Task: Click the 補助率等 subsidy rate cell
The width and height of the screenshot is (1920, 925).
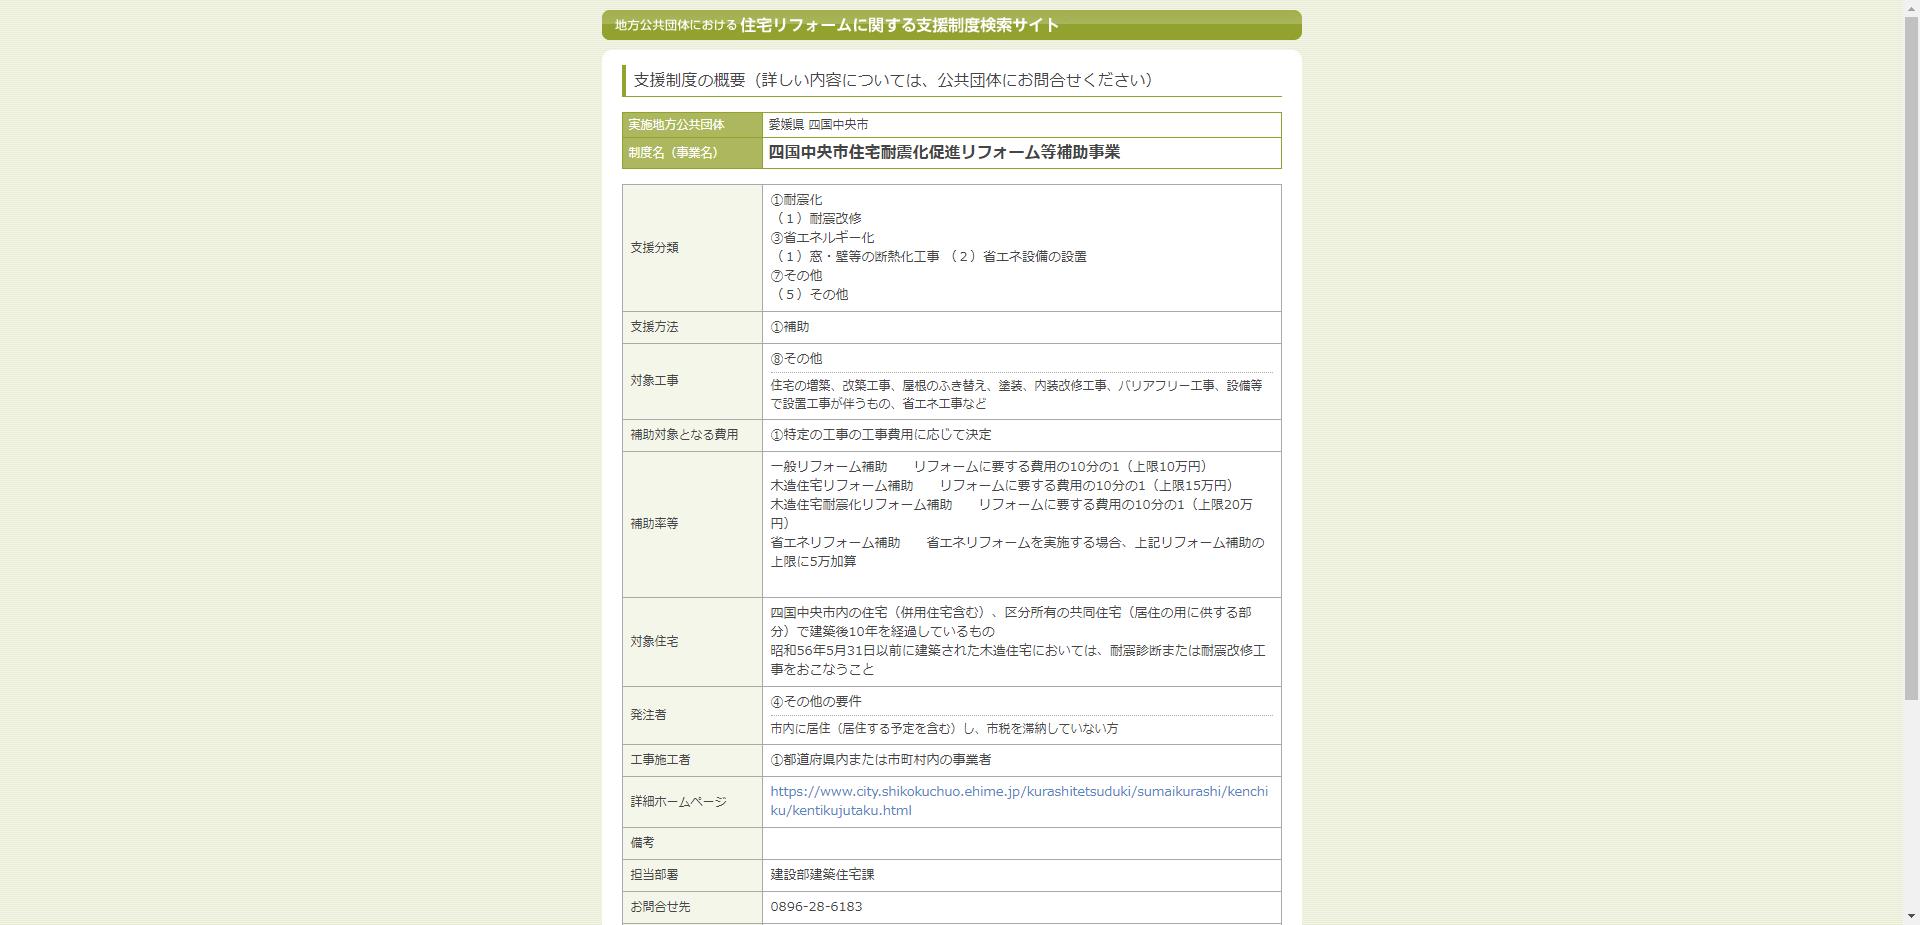Action: click(x=657, y=522)
